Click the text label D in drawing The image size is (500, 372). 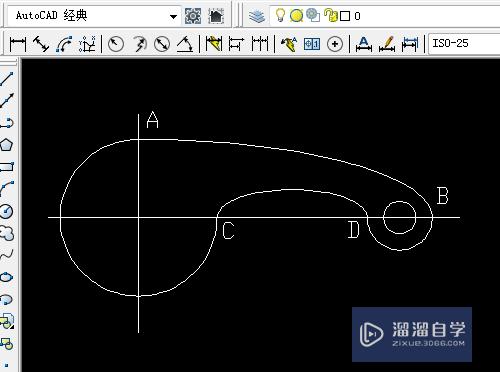pyautogui.click(x=354, y=229)
